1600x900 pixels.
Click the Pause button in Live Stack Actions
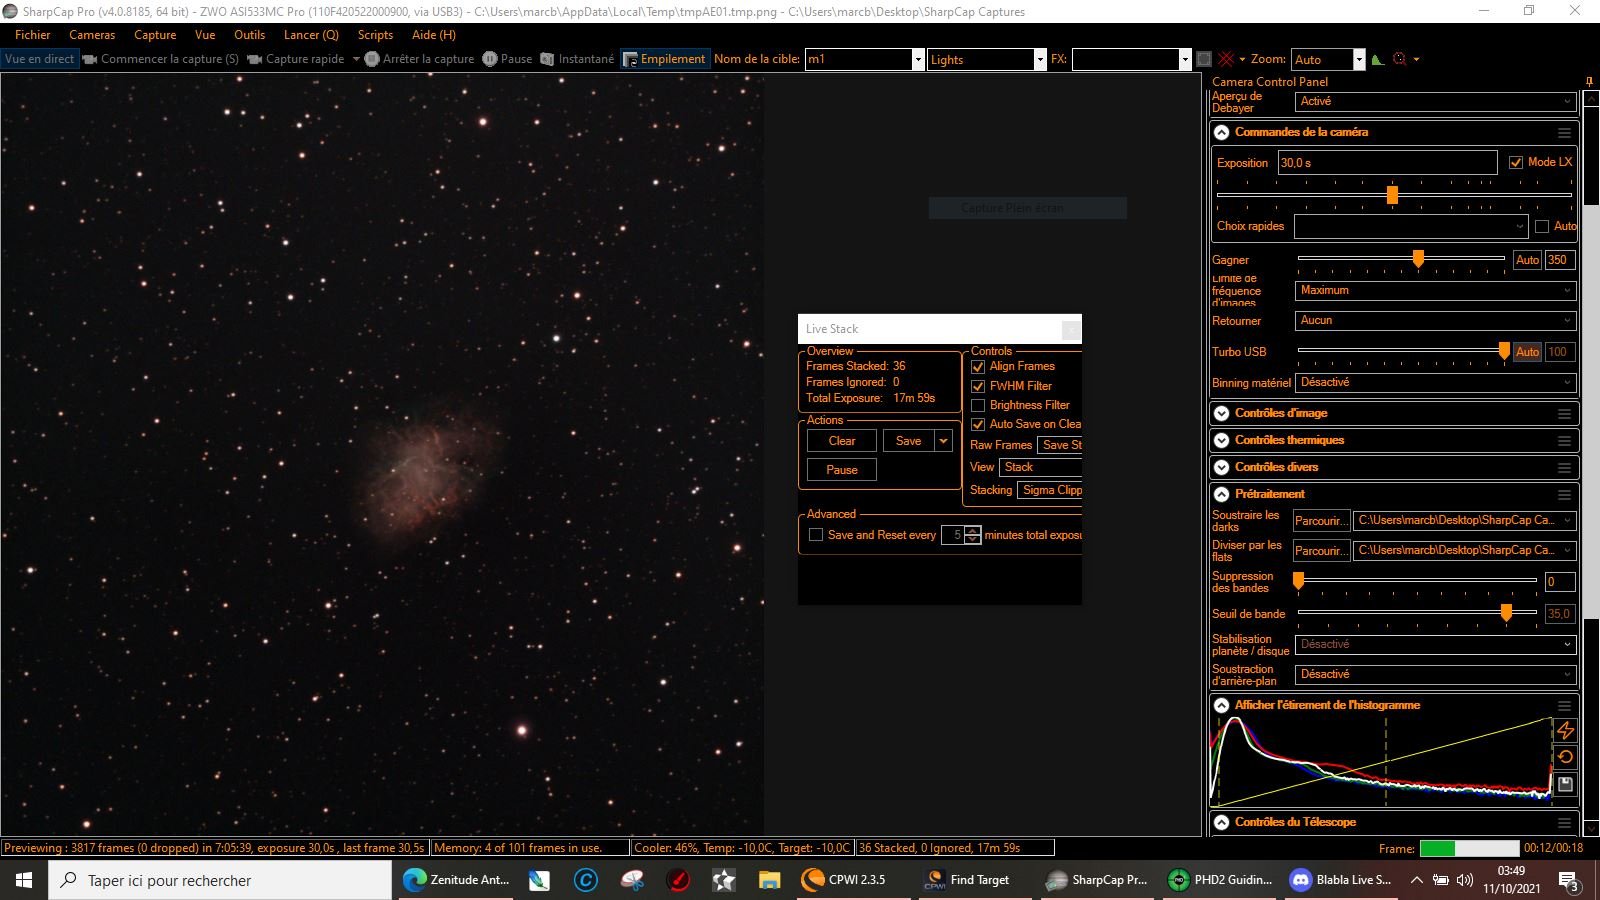842,470
